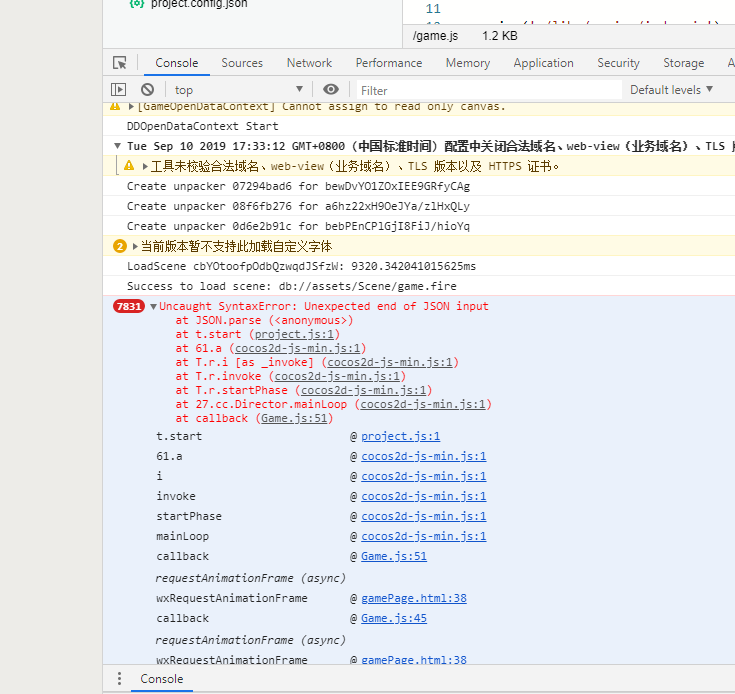The image size is (735, 694).
Task: Clear the console with the ban icon
Action: (147, 90)
